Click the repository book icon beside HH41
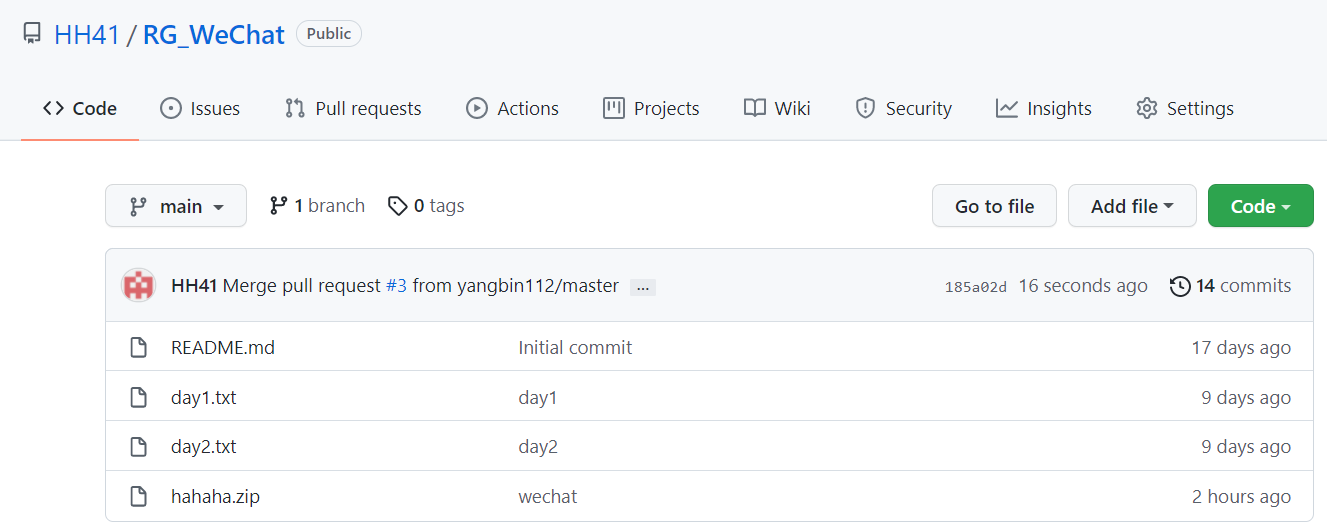Viewport: 1327px width, 530px height. click(33, 34)
